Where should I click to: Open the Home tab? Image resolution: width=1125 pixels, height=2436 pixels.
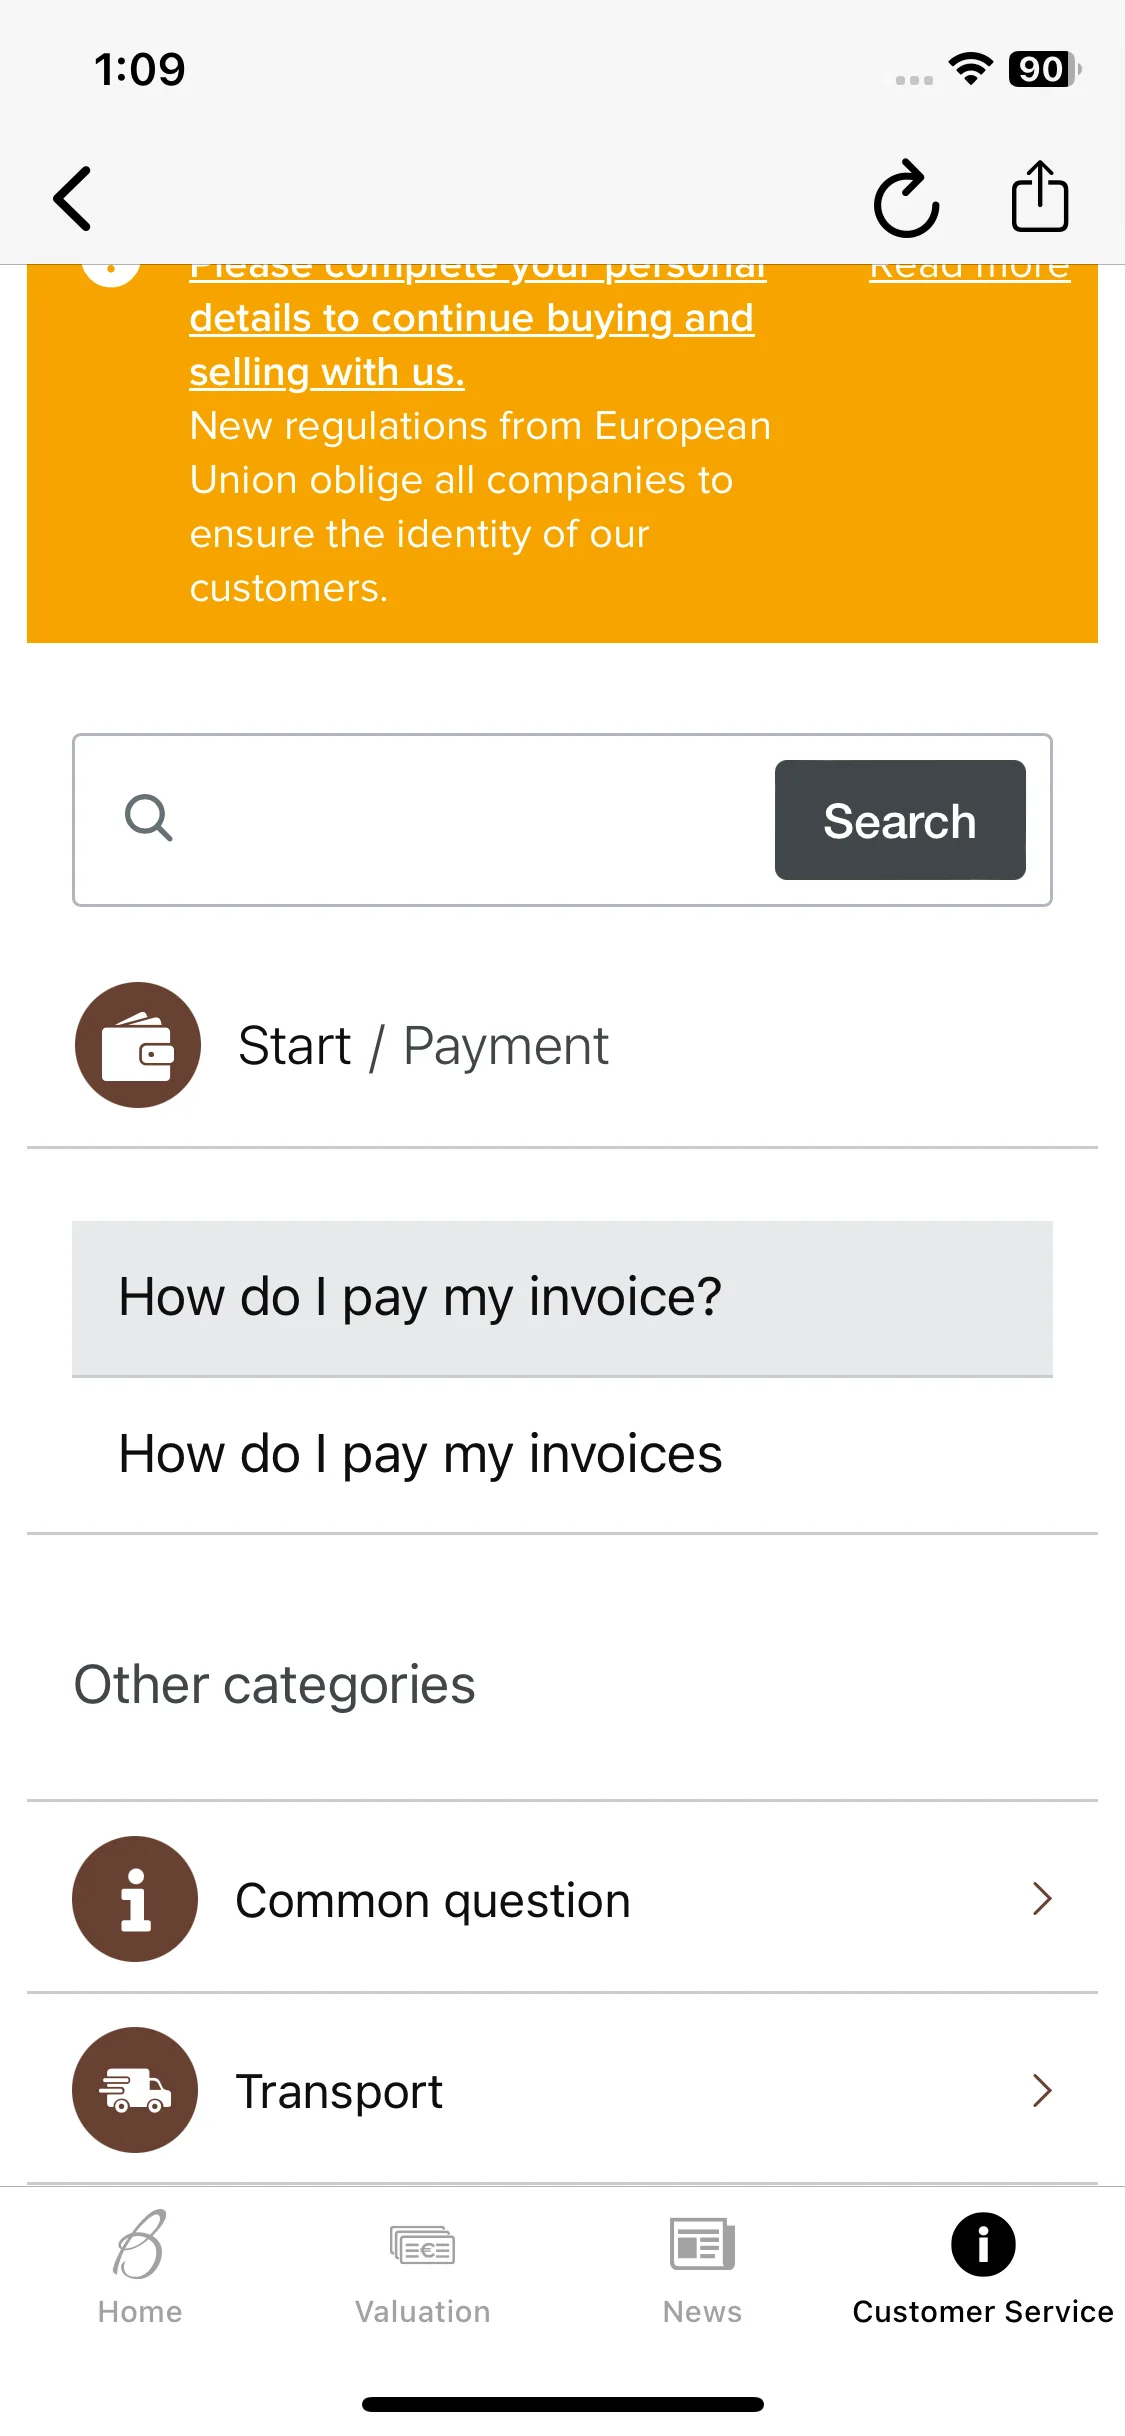coord(140,2268)
